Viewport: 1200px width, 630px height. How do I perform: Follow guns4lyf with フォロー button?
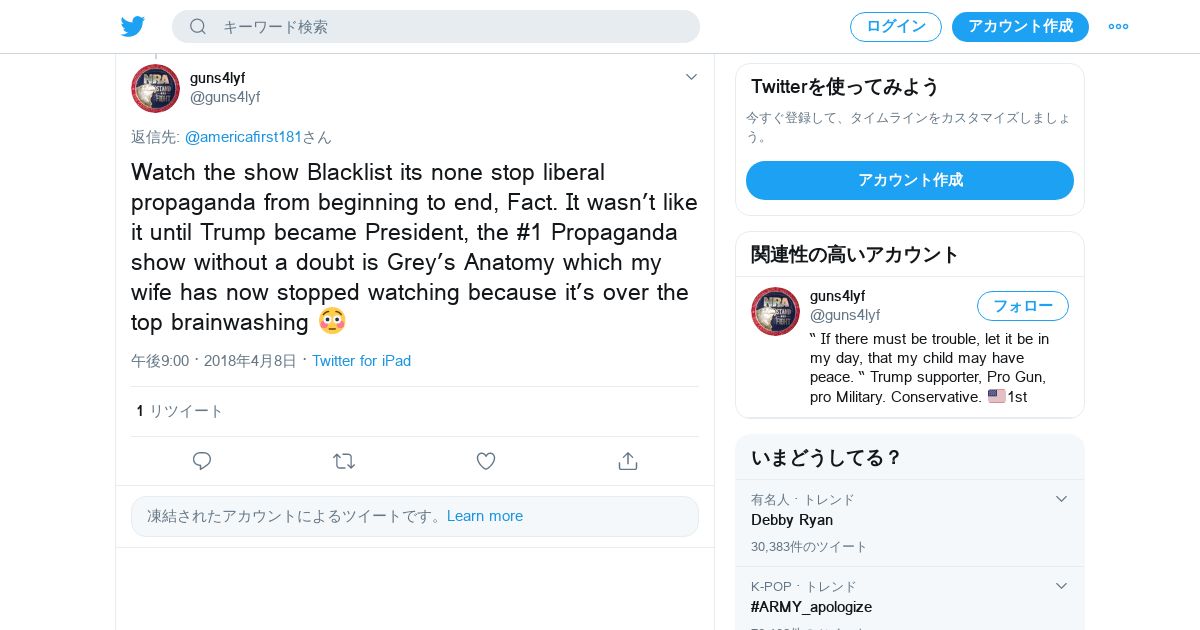click(x=1023, y=306)
